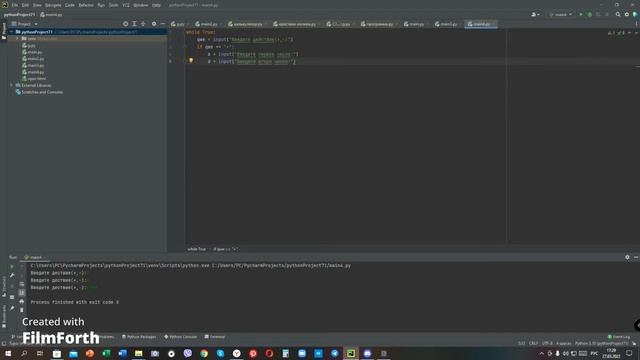Open the run configuration dropdown
The width and height of the screenshot is (640, 360).
[561, 15]
